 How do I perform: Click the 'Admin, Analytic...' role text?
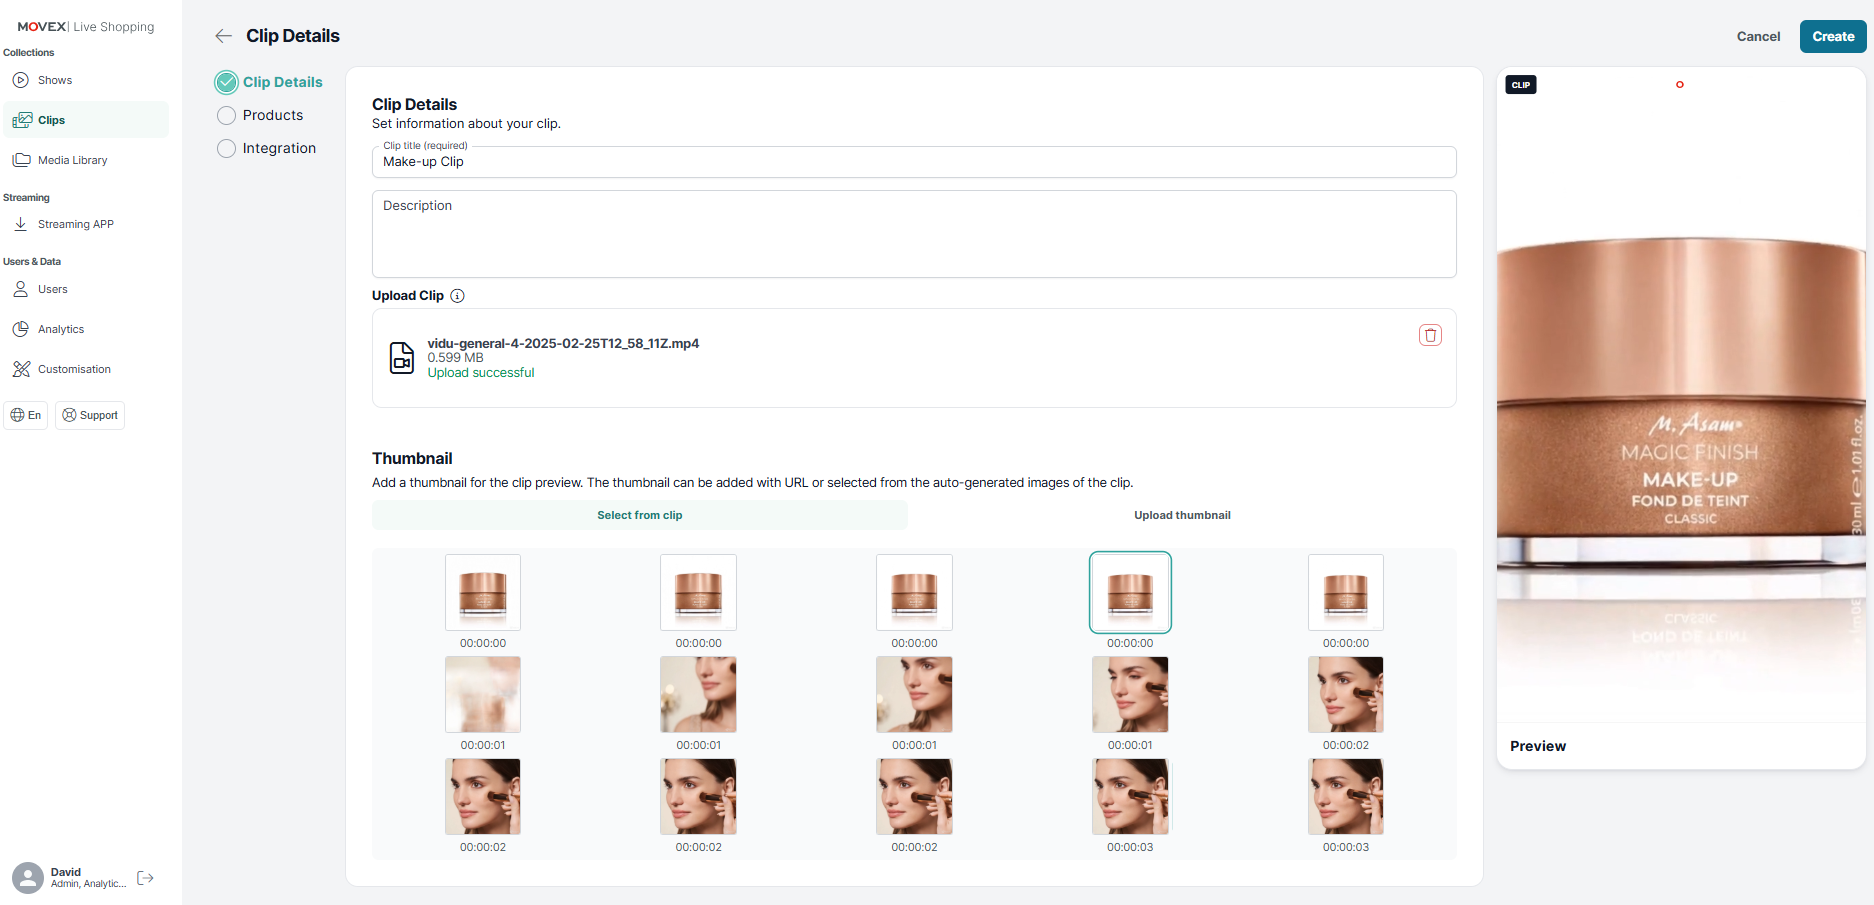coord(89,884)
